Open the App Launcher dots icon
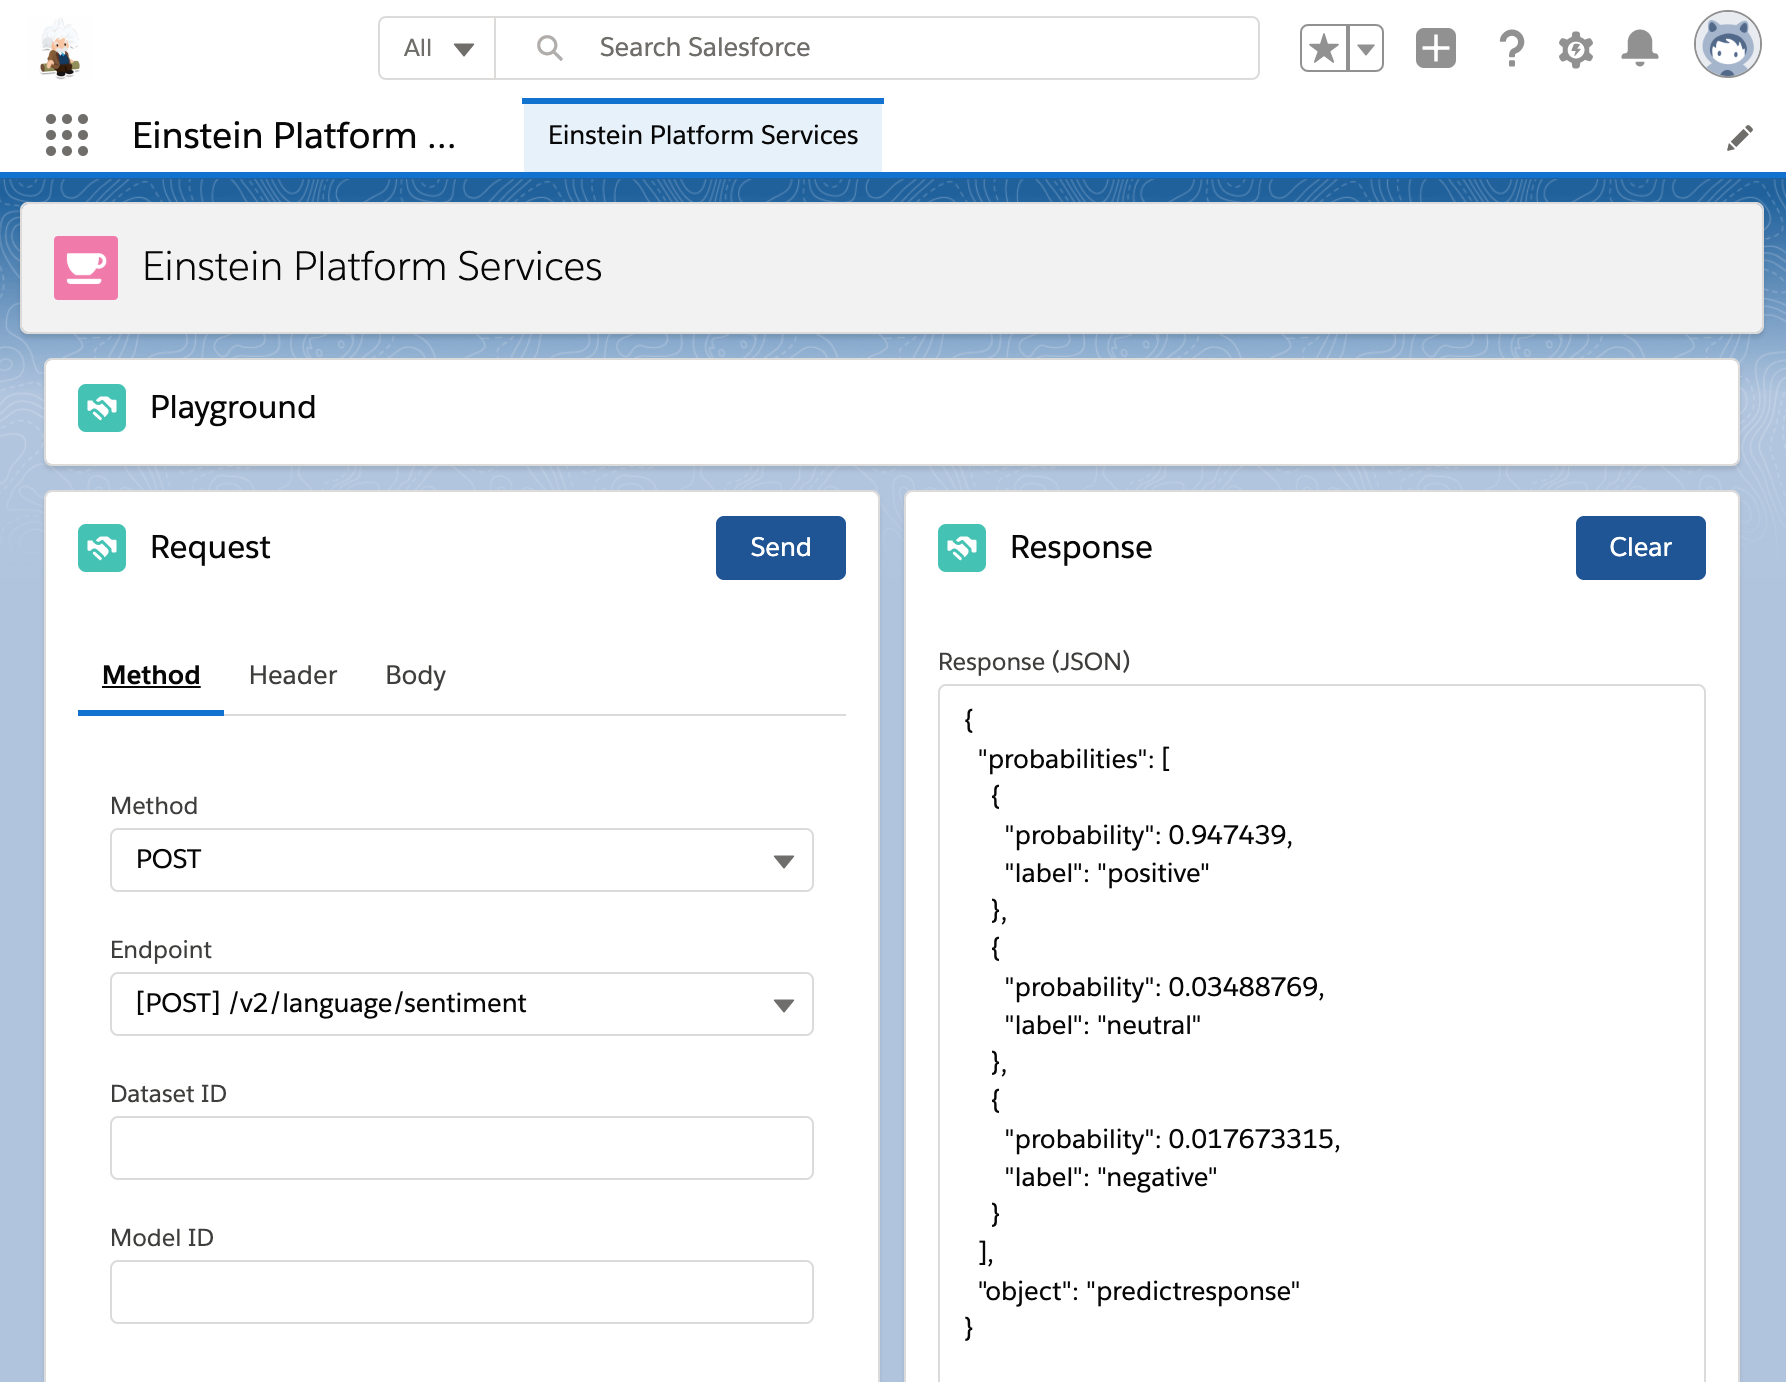The image size is (1786, 1382). point(67,135)
